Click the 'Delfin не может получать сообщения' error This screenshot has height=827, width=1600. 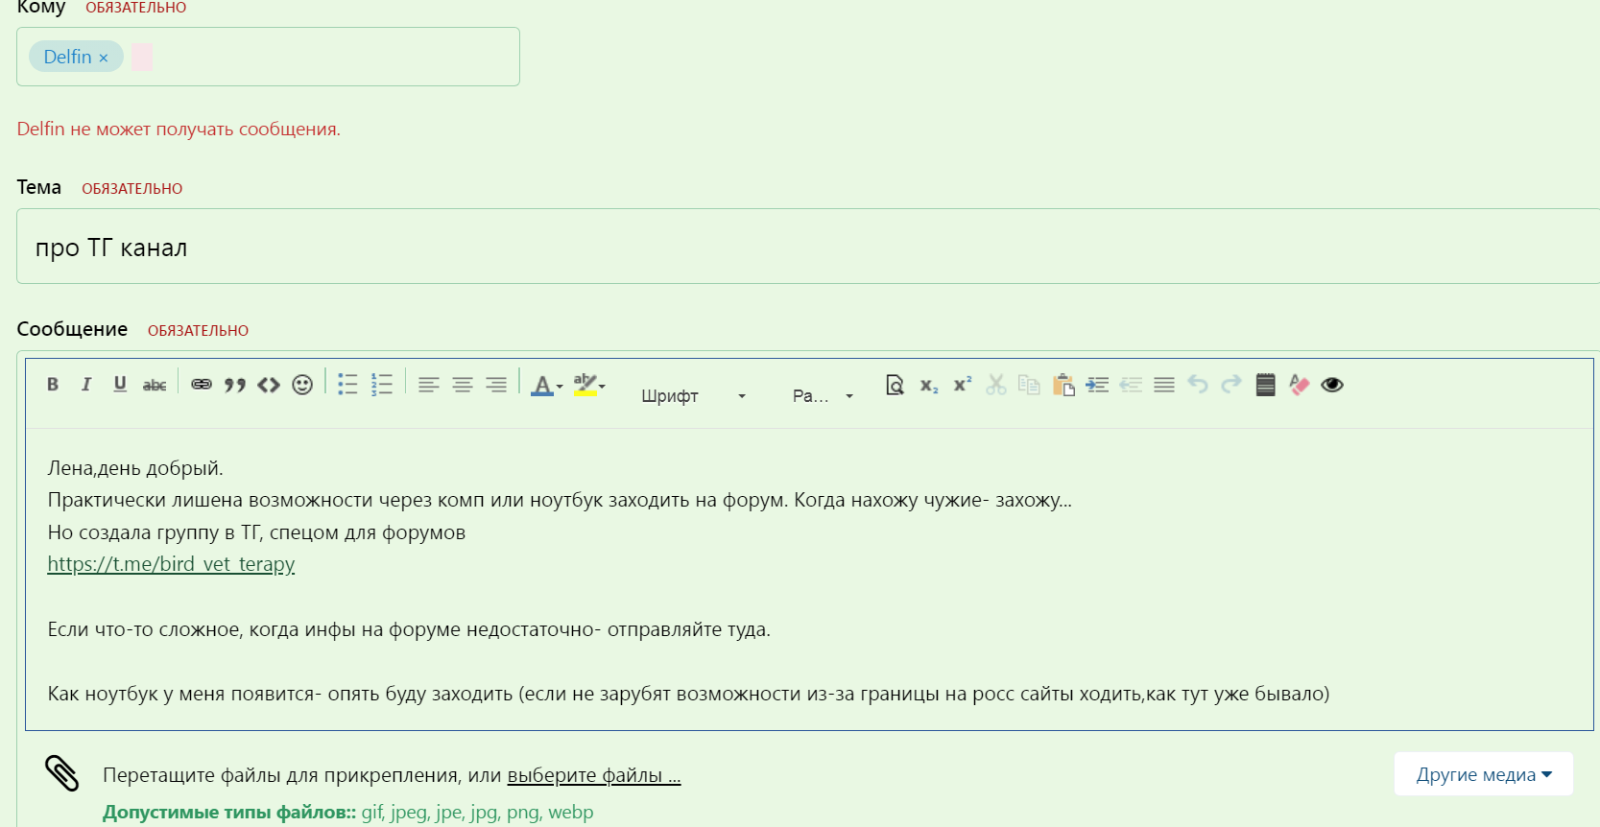pyautogui.click(x=179, y=129)
